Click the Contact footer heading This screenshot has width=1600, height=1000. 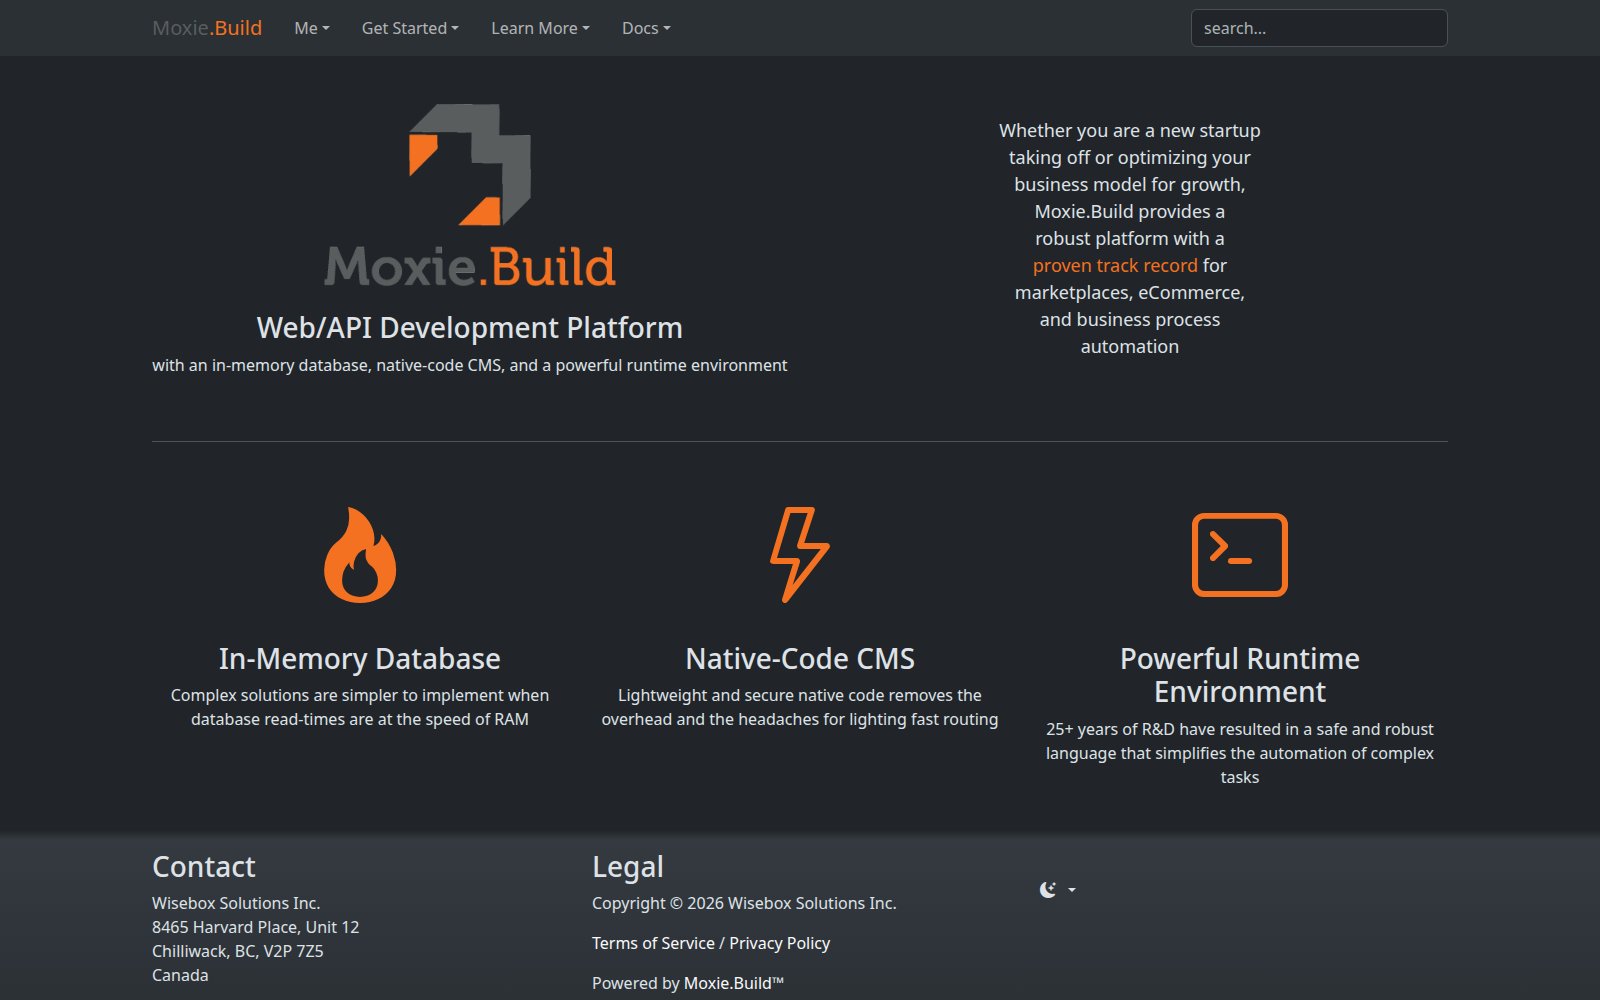pyautogui.click(x=204, y=867)
